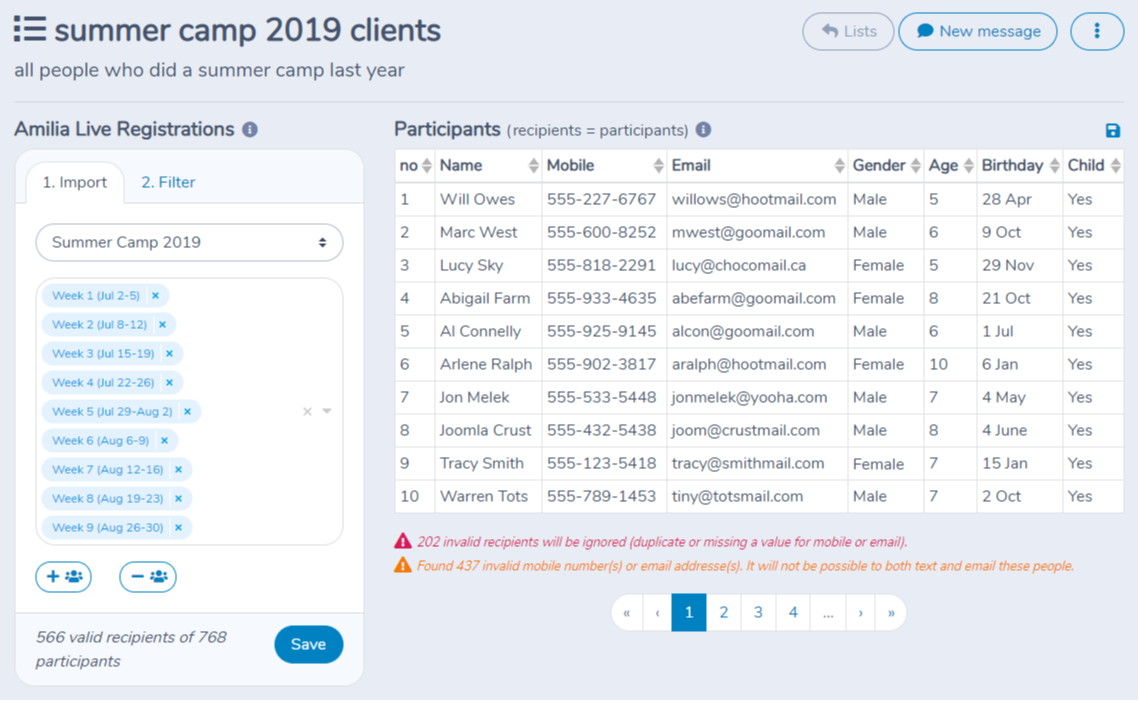Remove the Week 3 (Jul 15-19) tag

pyautogui.click(x=170, y=354)
